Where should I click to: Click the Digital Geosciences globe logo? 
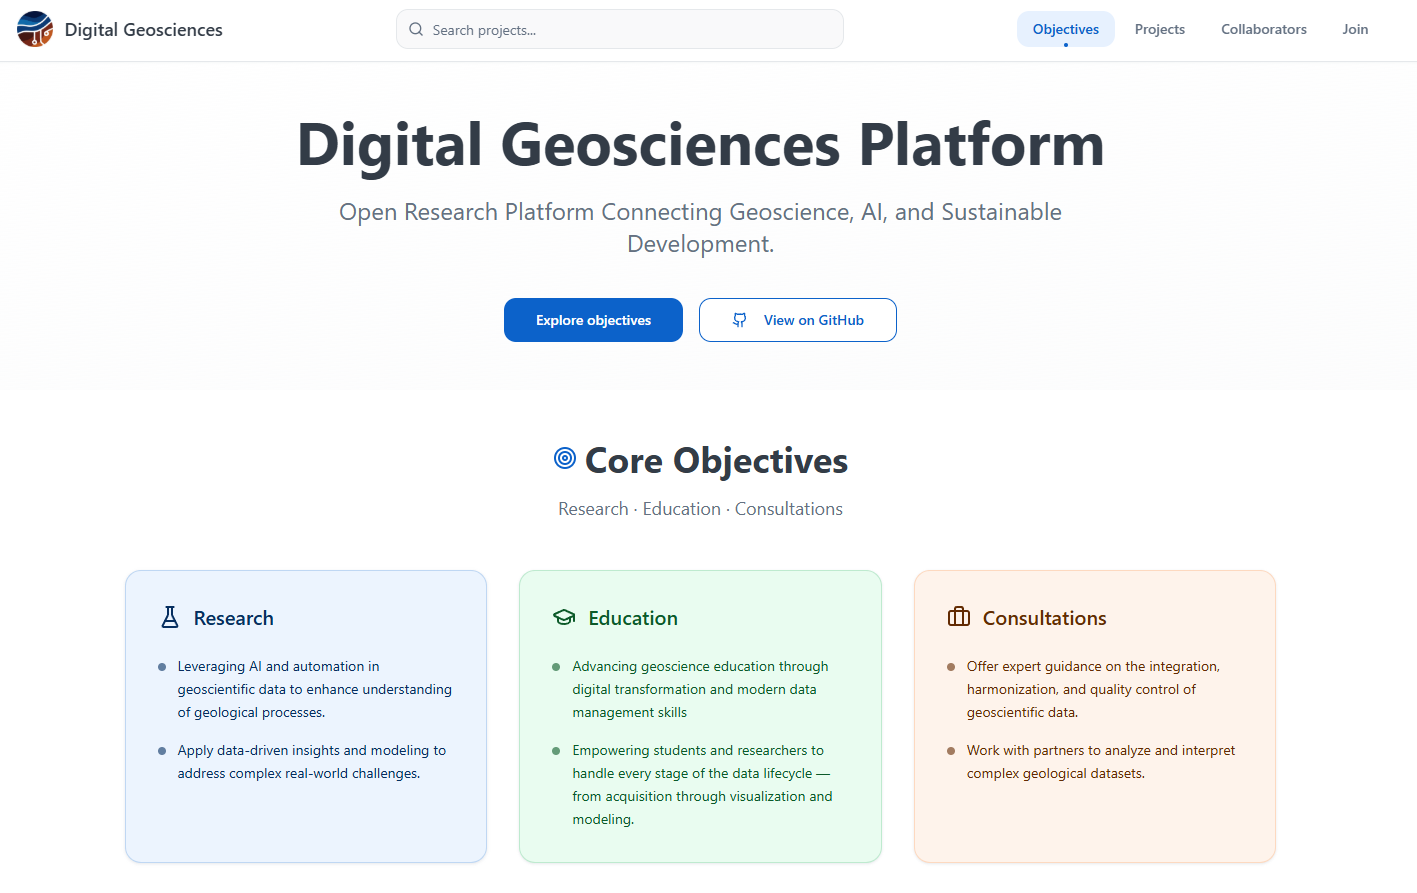(35, 30)
